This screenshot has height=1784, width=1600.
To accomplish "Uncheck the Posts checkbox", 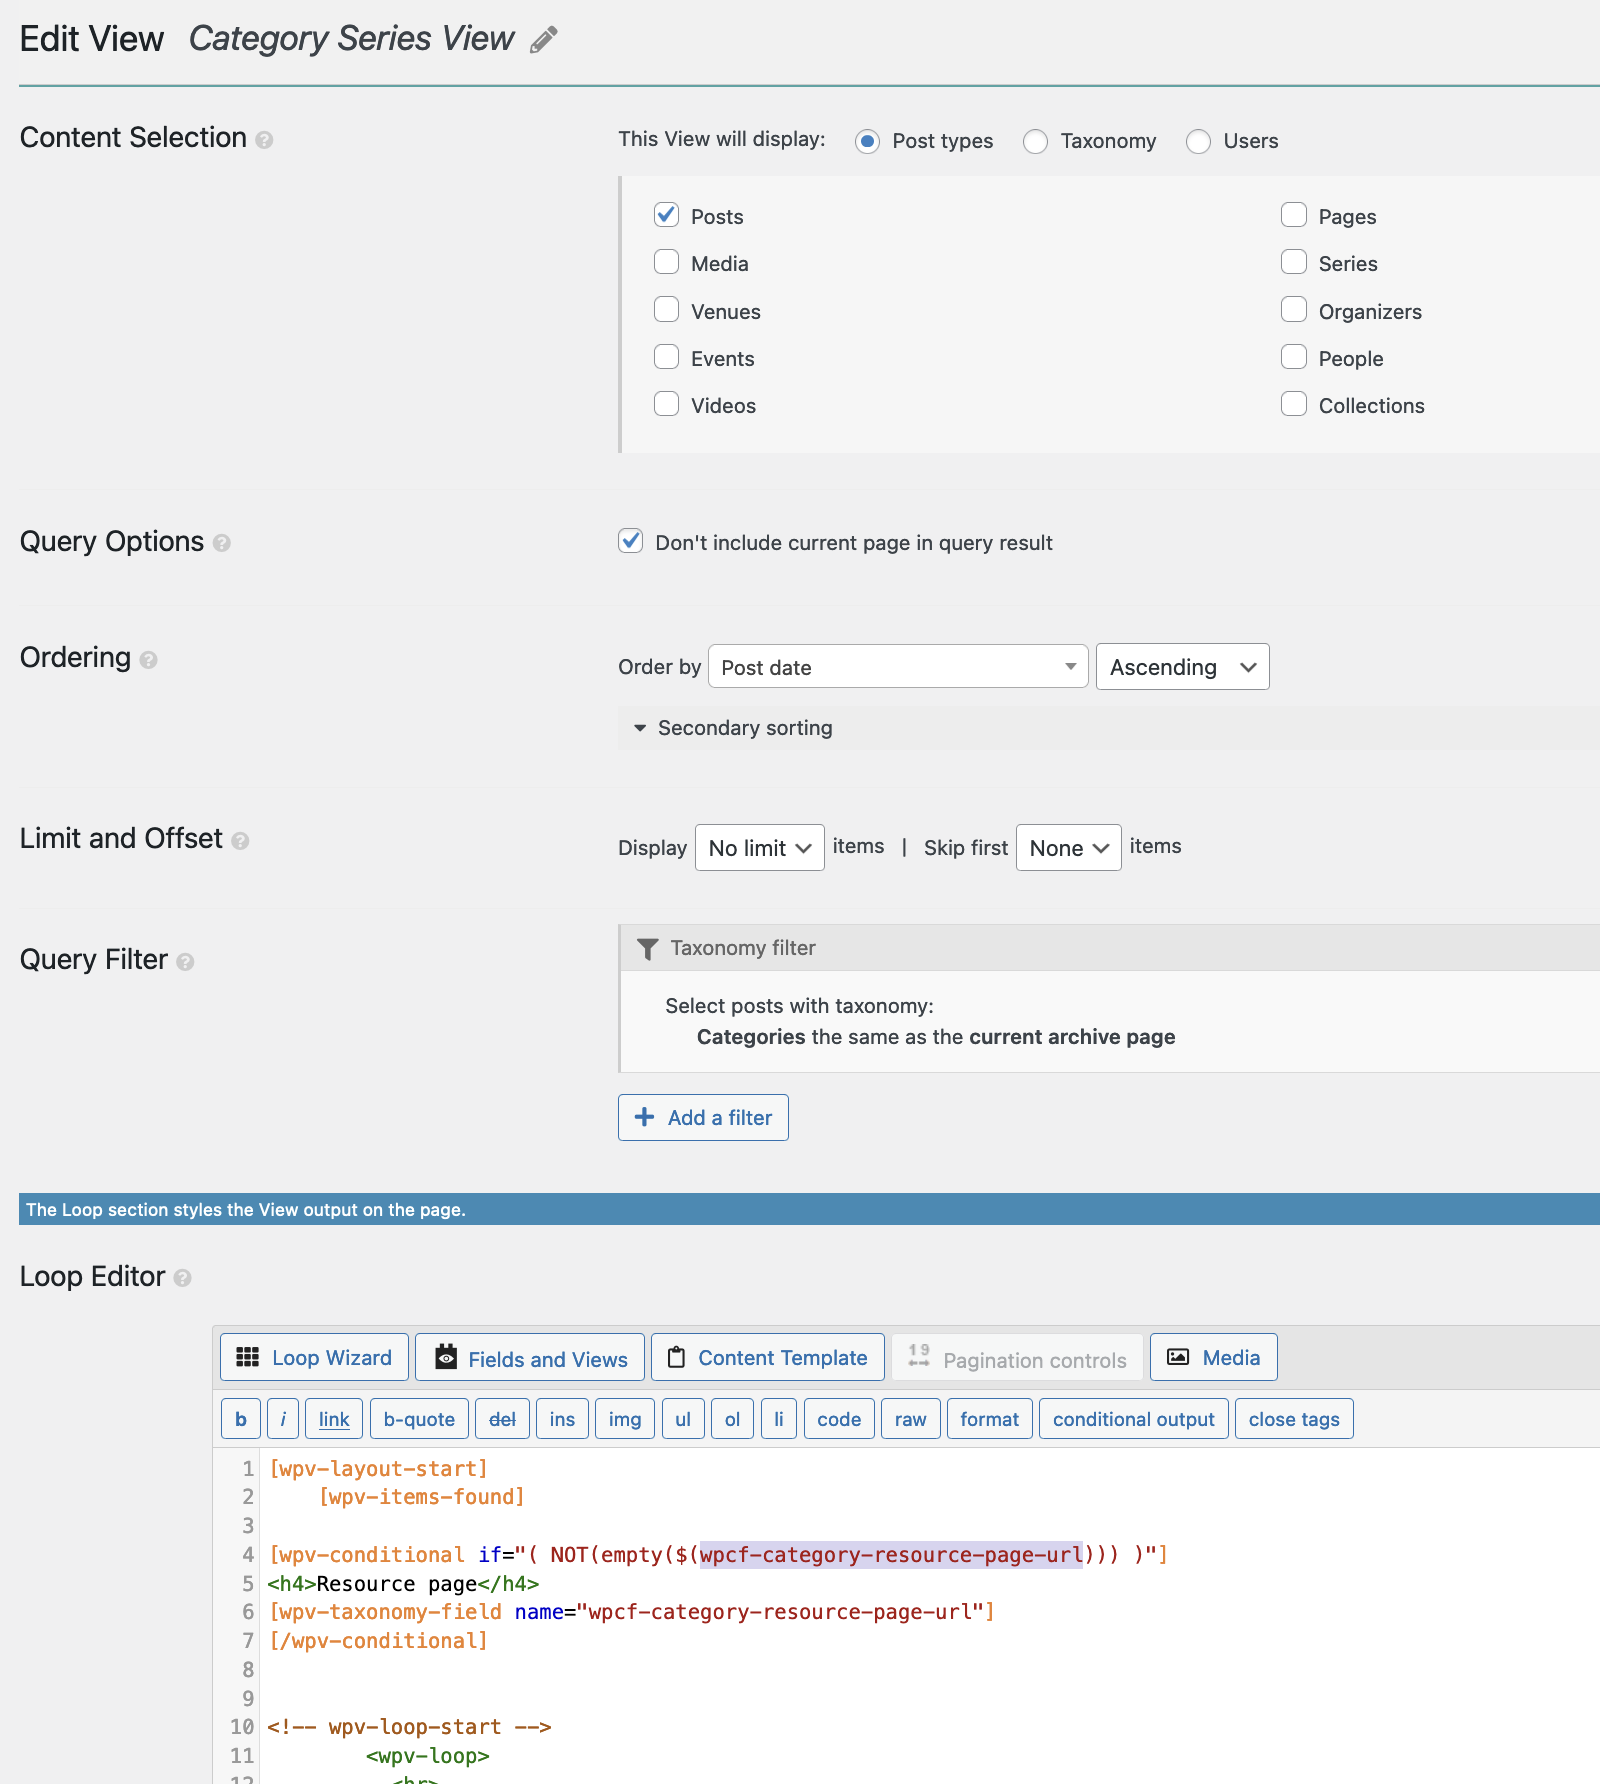I will [667, 215].
